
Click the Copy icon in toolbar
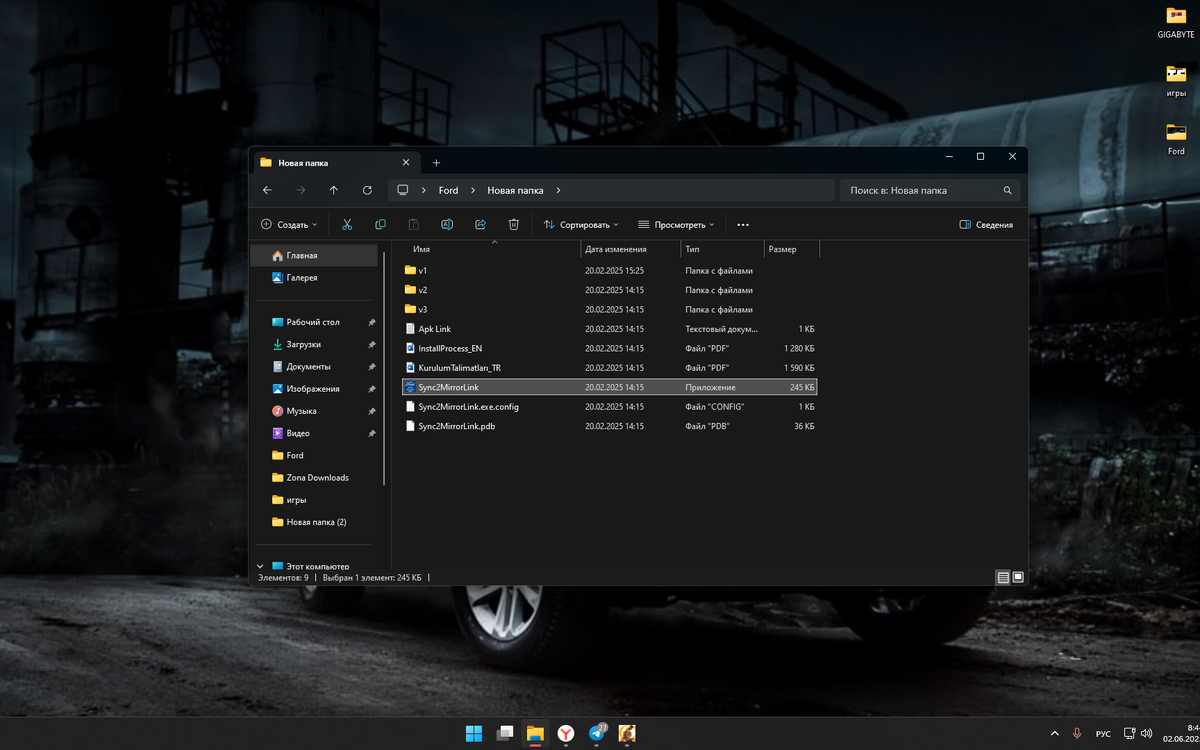coord(380,225)
